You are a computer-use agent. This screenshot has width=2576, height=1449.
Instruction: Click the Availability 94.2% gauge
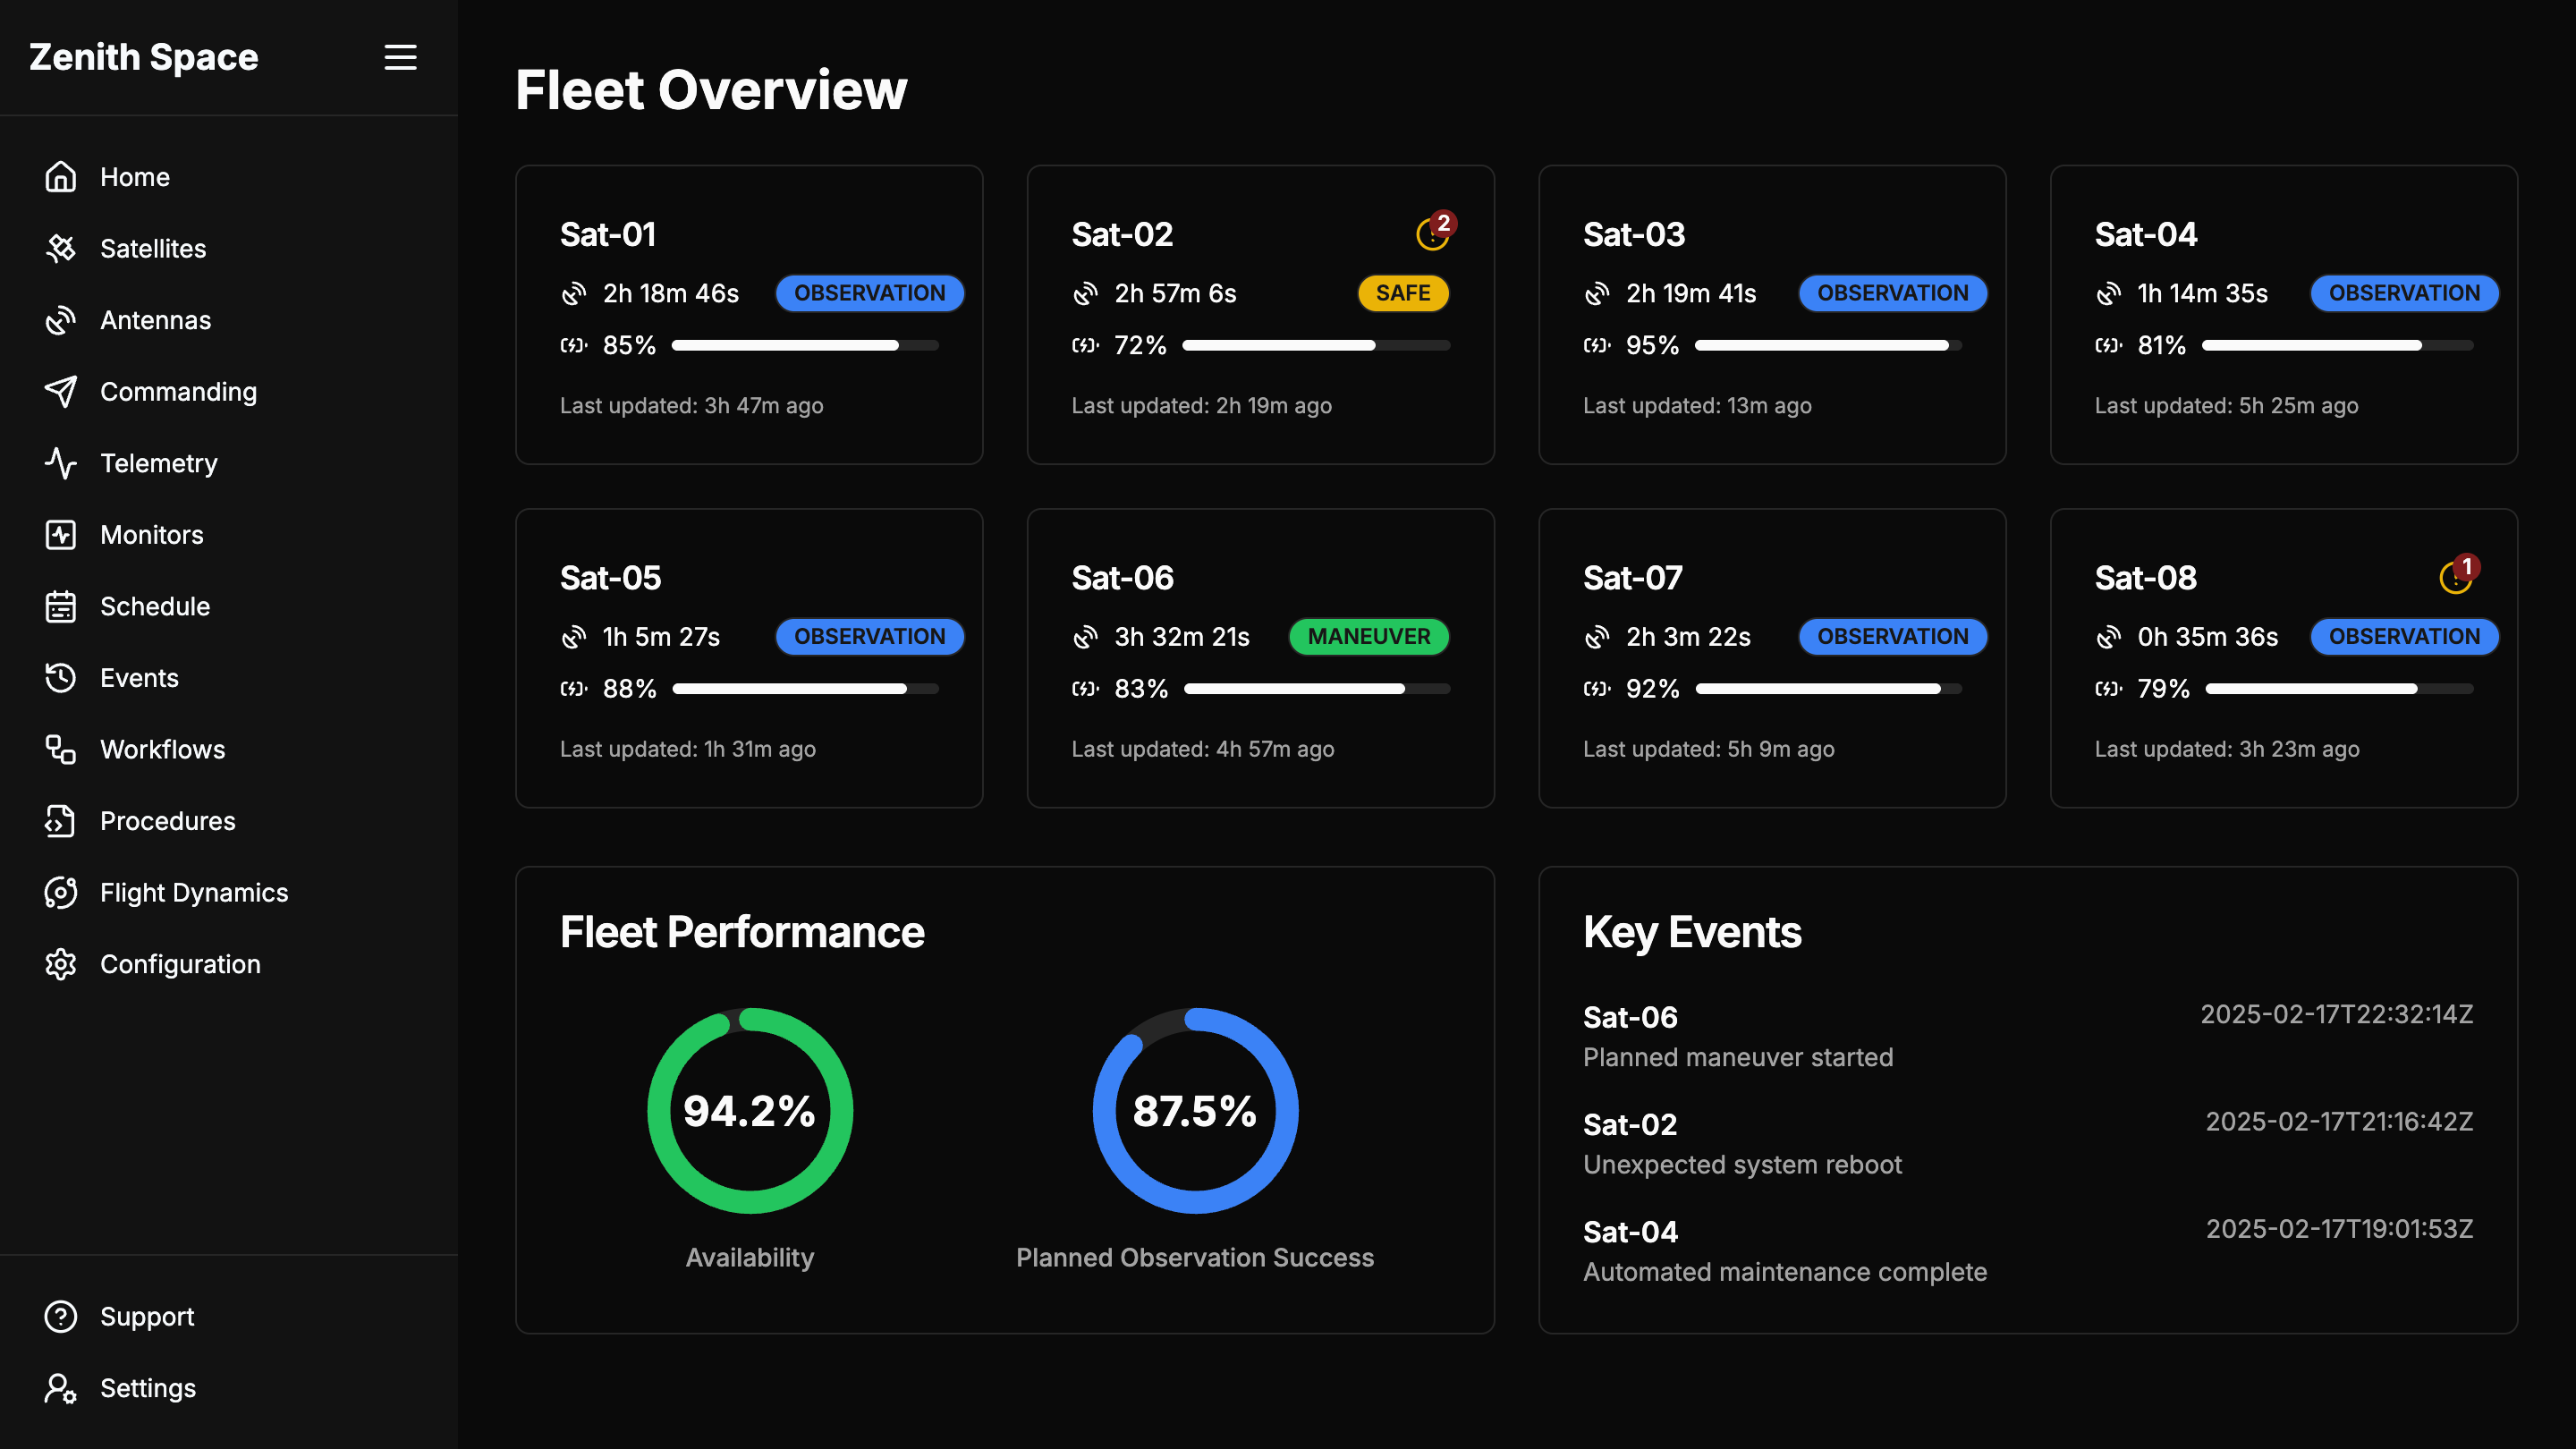coord(749,1110)
